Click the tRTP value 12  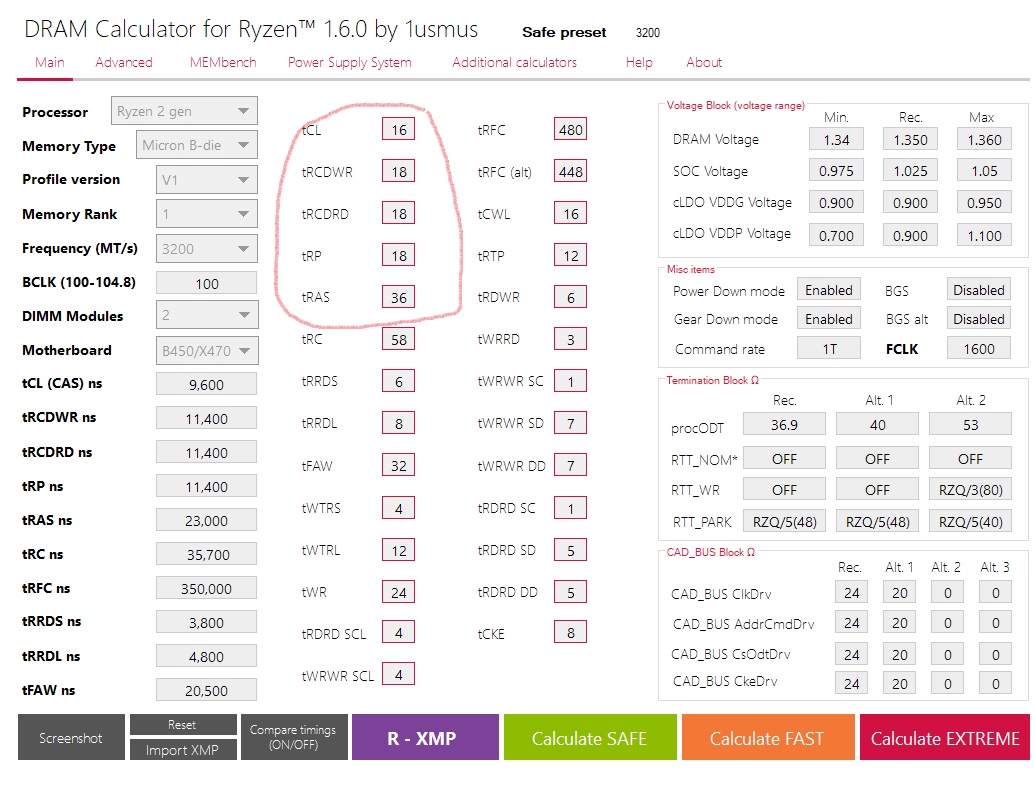click(570, 255)
